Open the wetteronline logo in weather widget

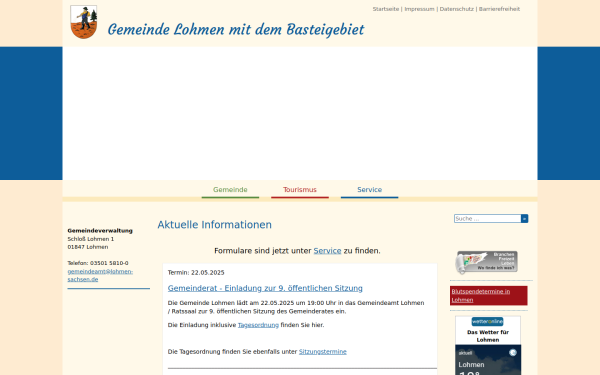pos(488,321)
